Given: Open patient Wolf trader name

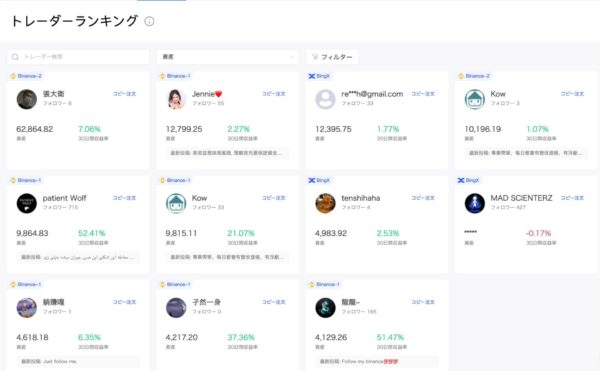Looking at the screenshot, I should pyautogui.click(x=64, y=198).
